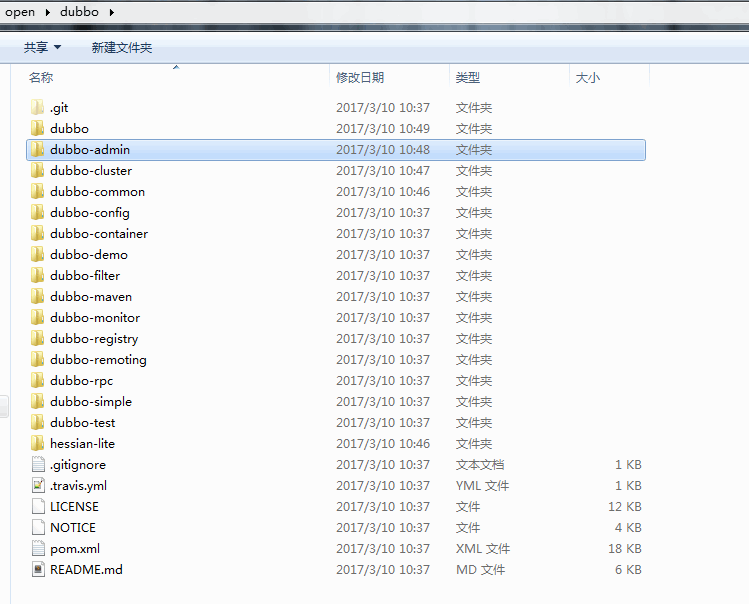
Task: Click the pom.xml file icon
Action: pos(38,549)
